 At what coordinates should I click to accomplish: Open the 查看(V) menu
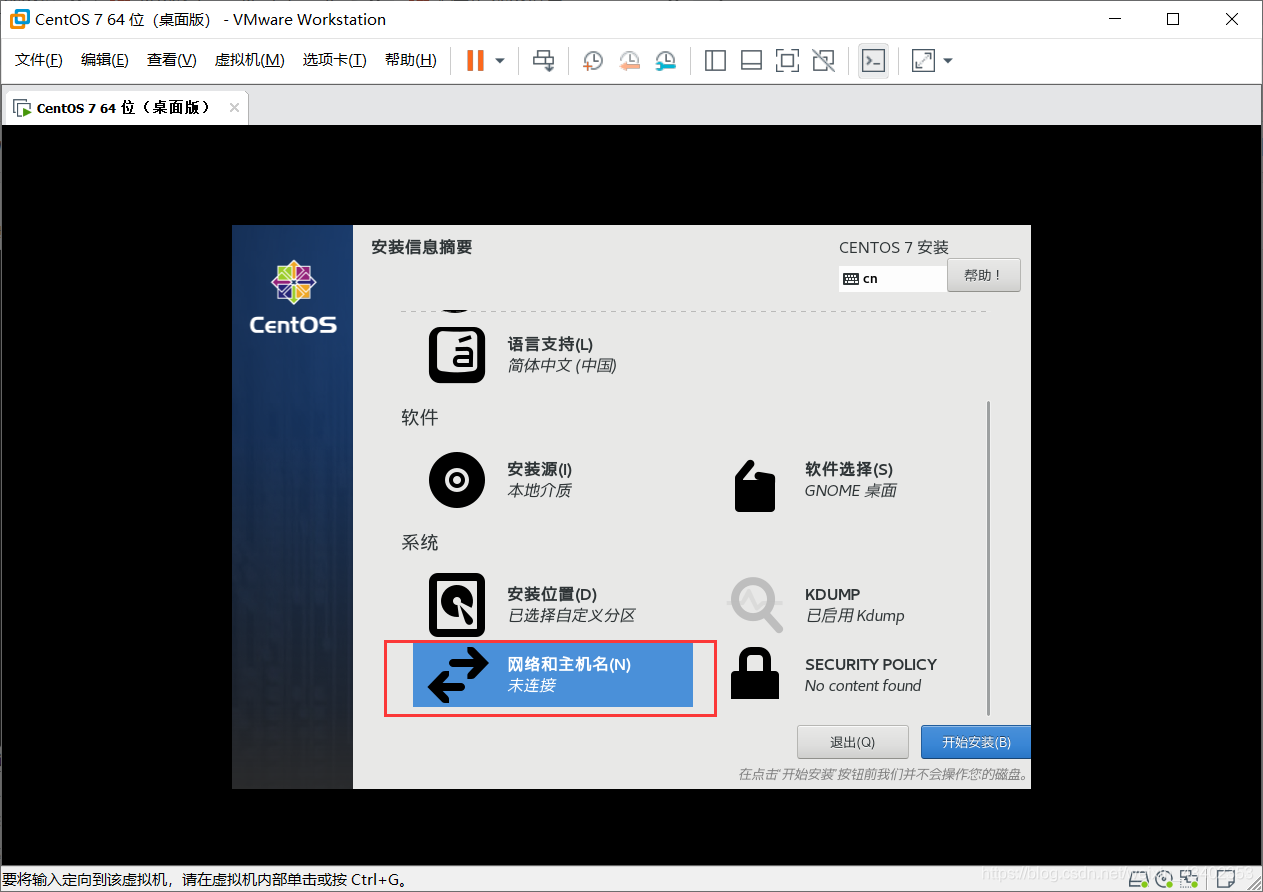coord(172,60)
